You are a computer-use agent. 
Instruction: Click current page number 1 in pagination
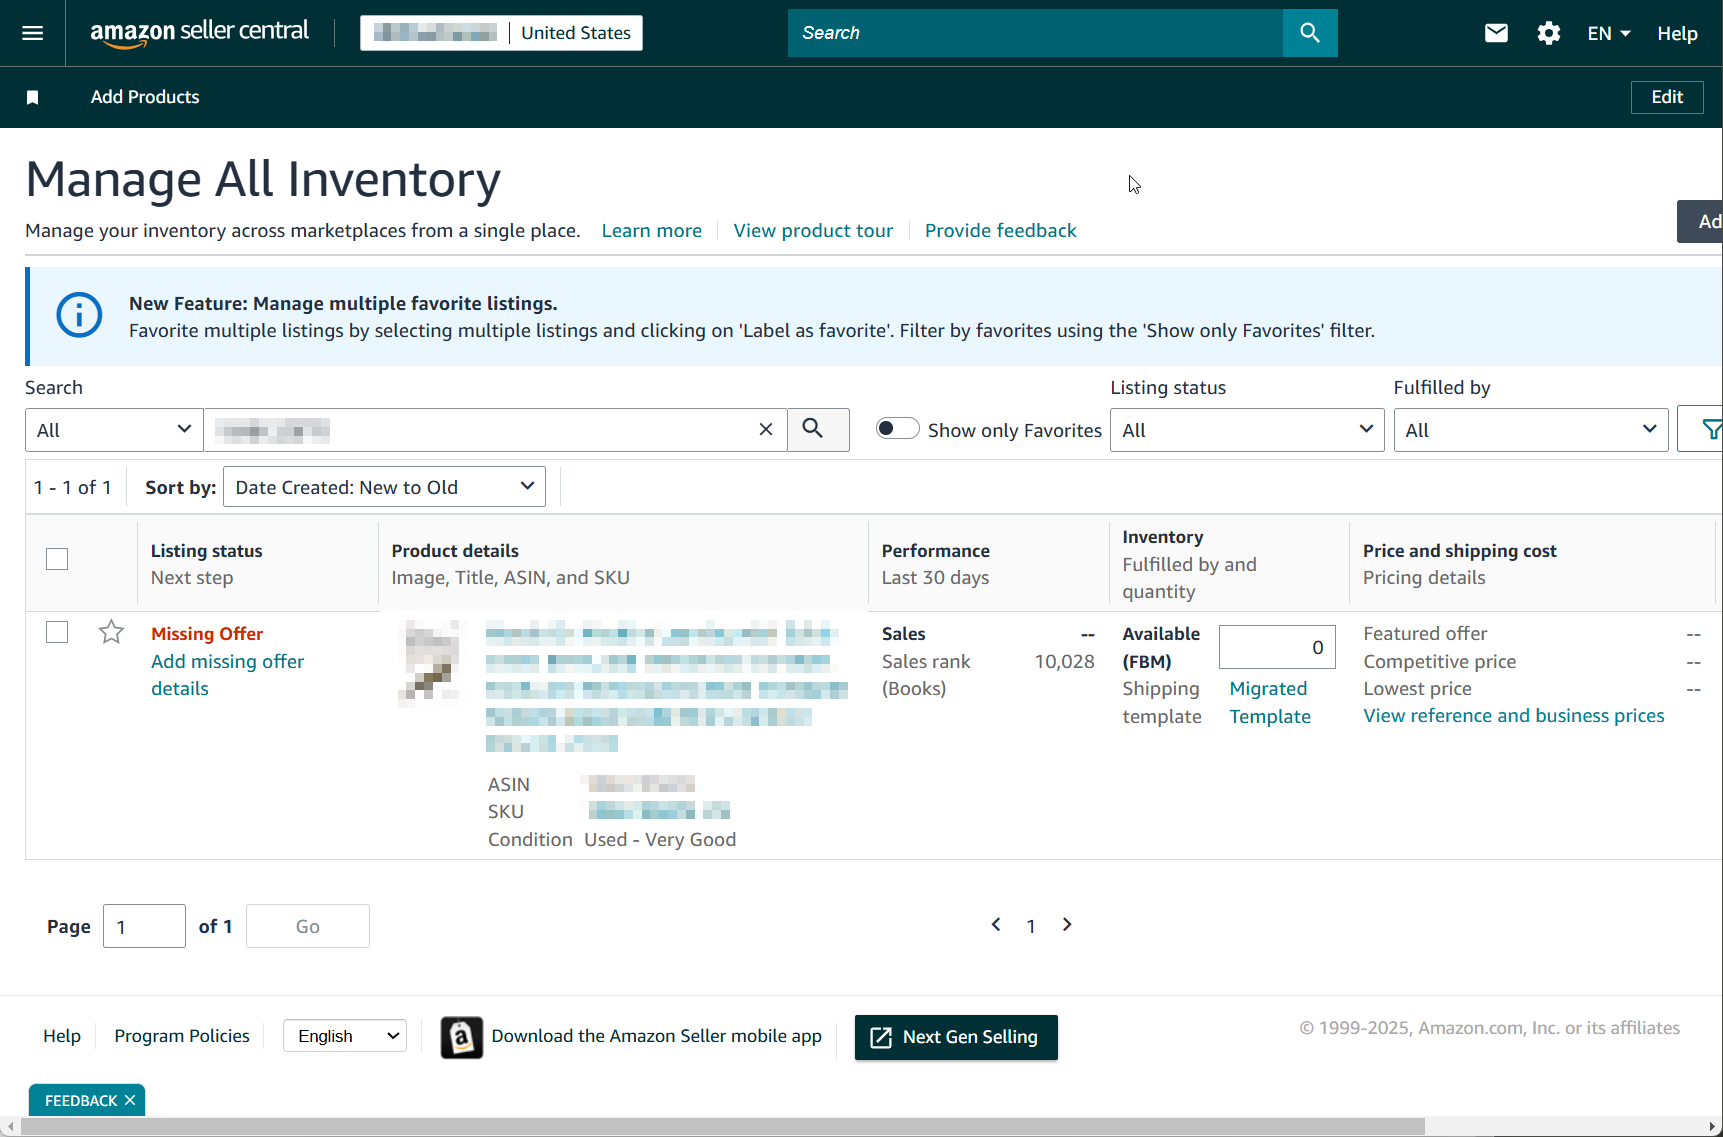pyautogui.click(x=1031, y=926)
